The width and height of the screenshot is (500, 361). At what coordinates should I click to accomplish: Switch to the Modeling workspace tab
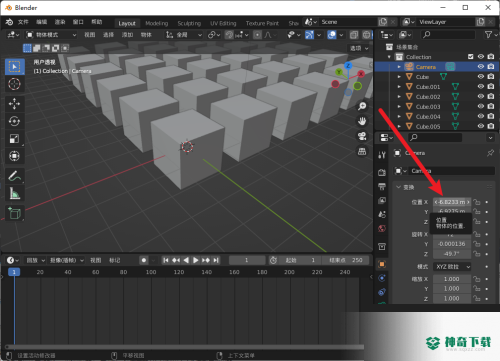[x=157, y=23]
